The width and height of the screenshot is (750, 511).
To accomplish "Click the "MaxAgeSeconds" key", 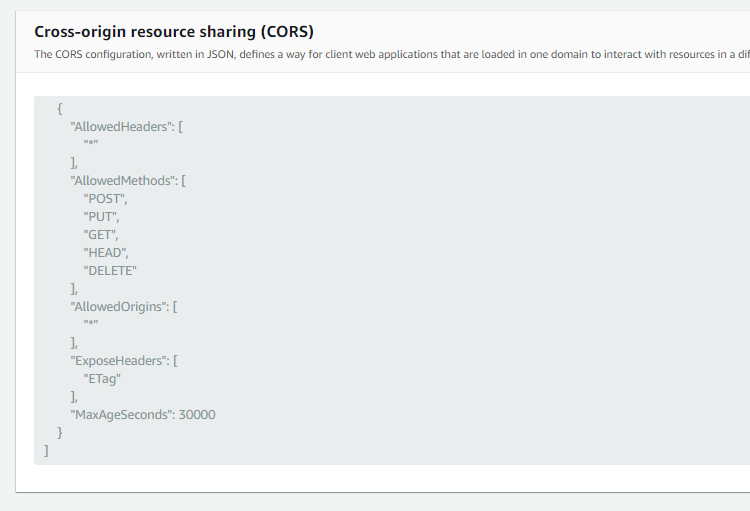I will pos(120,414).
